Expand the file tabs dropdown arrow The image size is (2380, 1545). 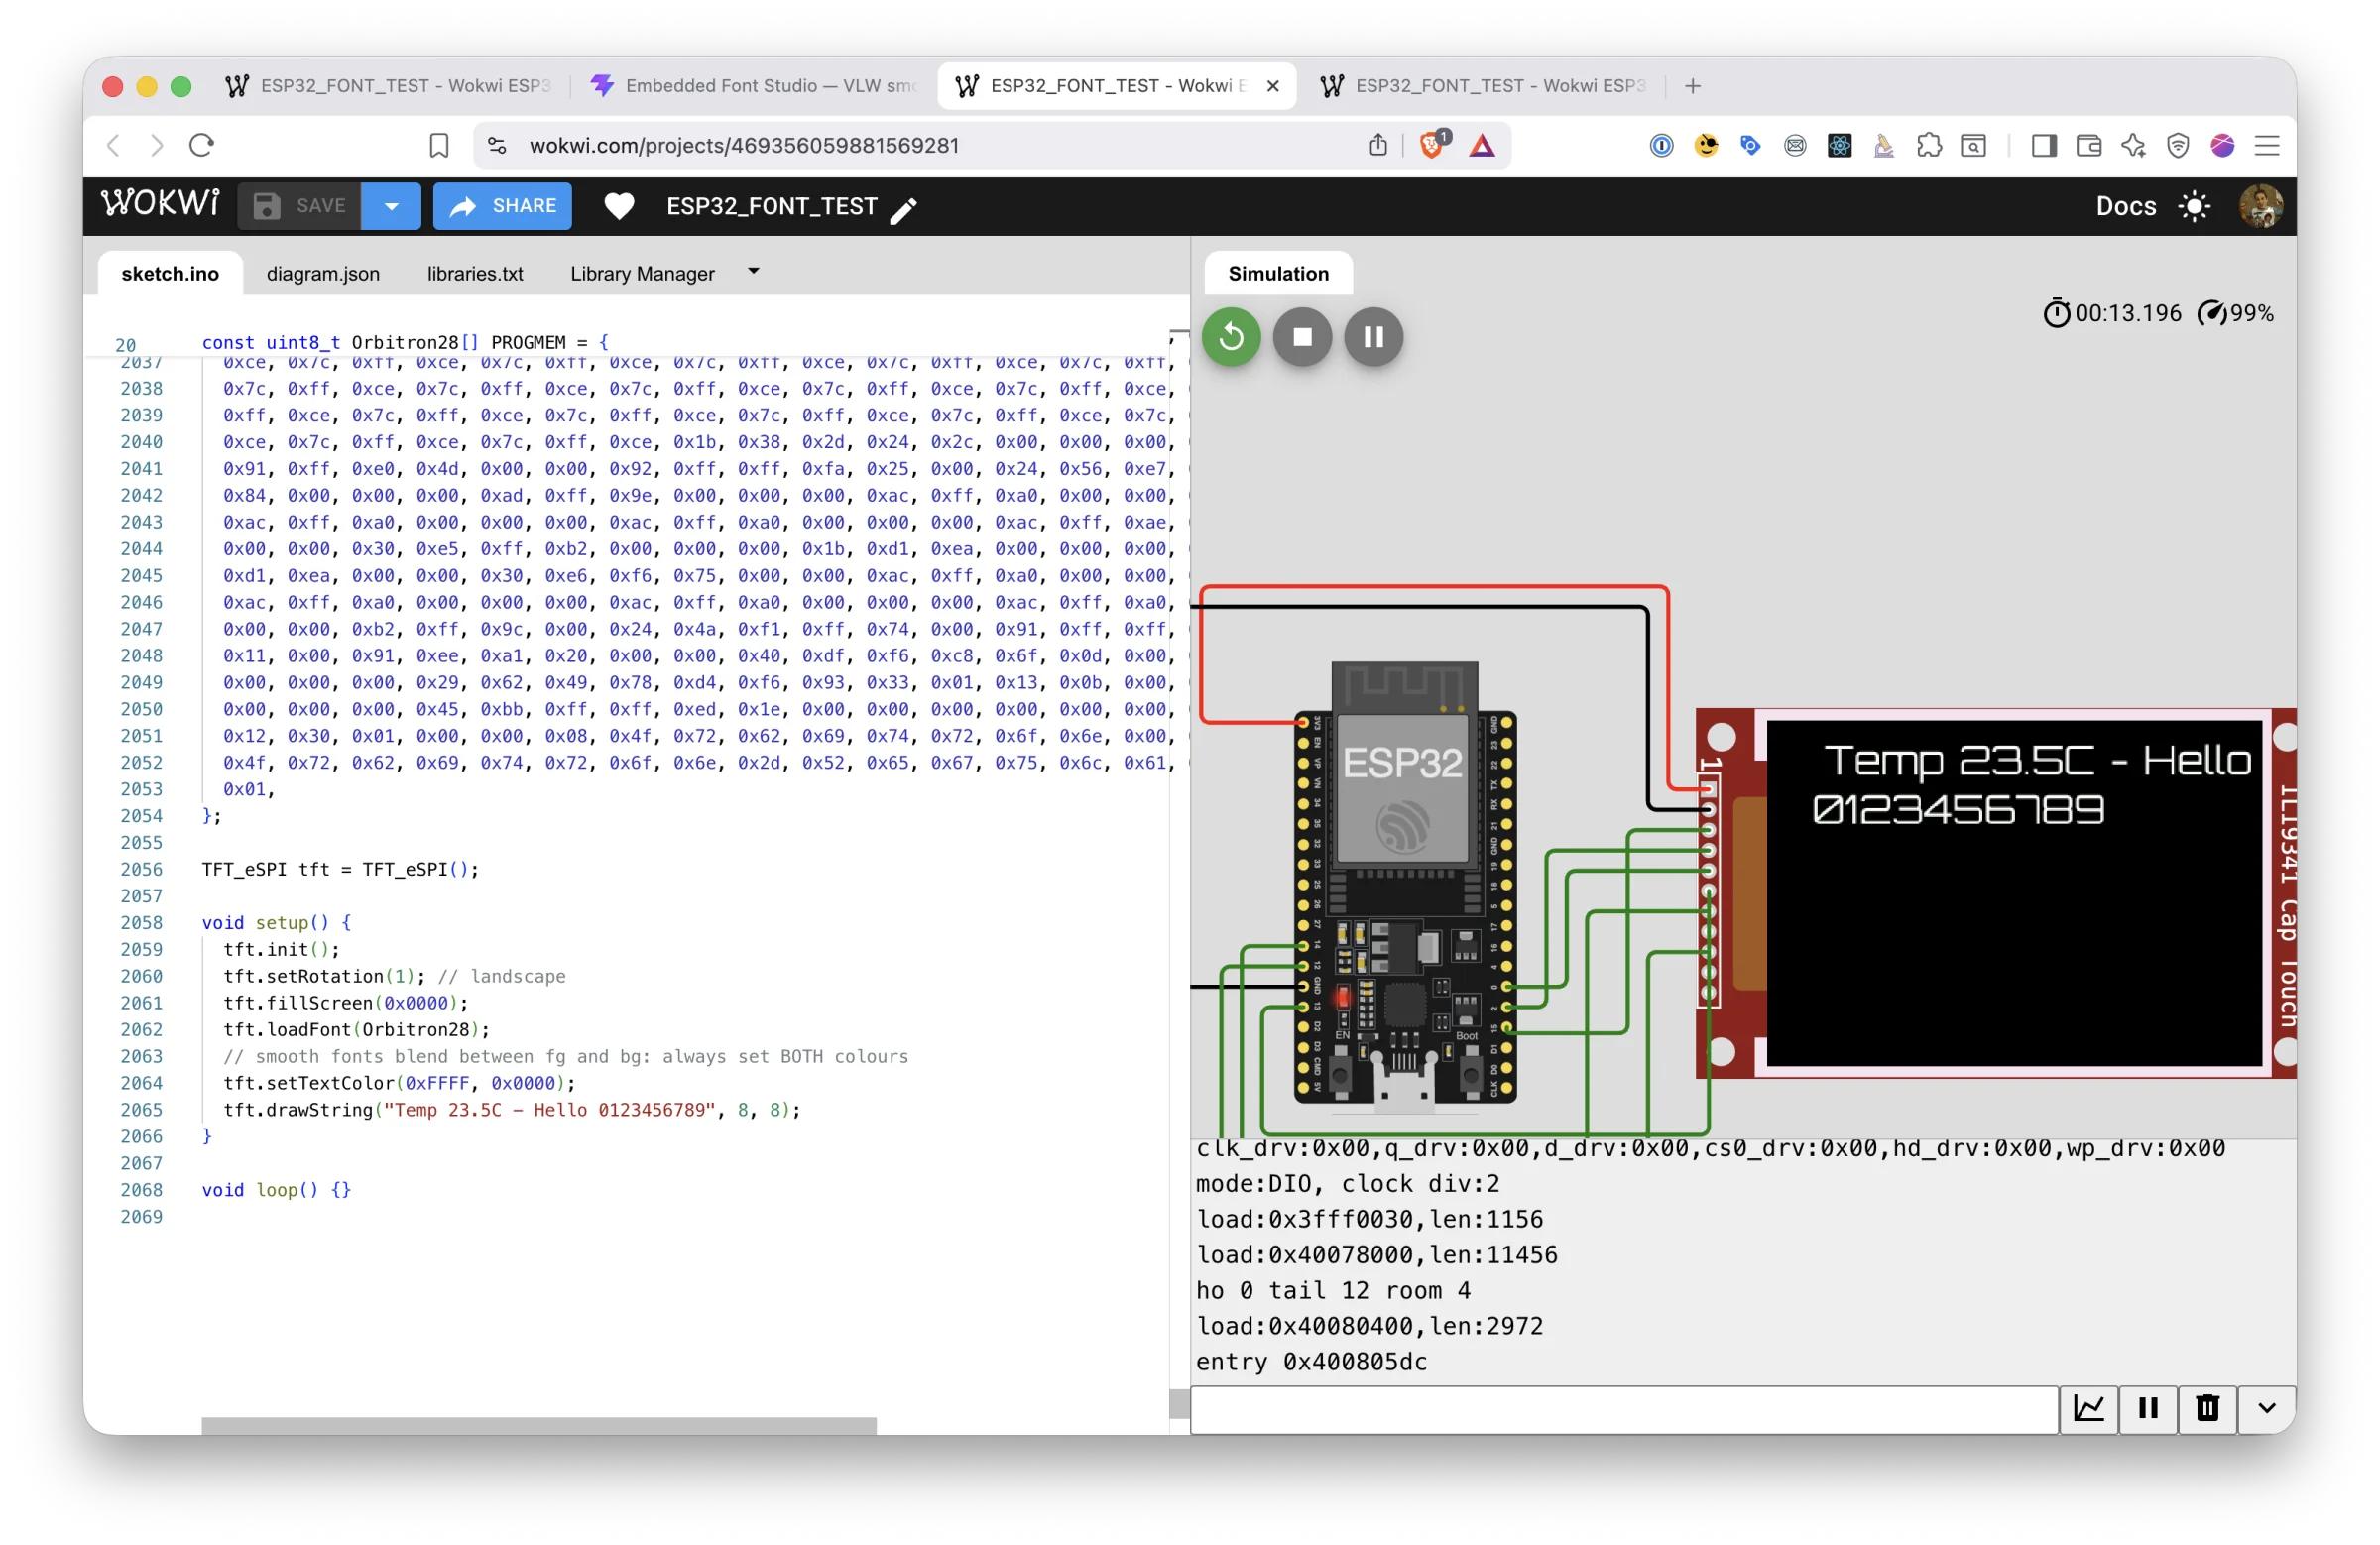click(x=754, y=271)
